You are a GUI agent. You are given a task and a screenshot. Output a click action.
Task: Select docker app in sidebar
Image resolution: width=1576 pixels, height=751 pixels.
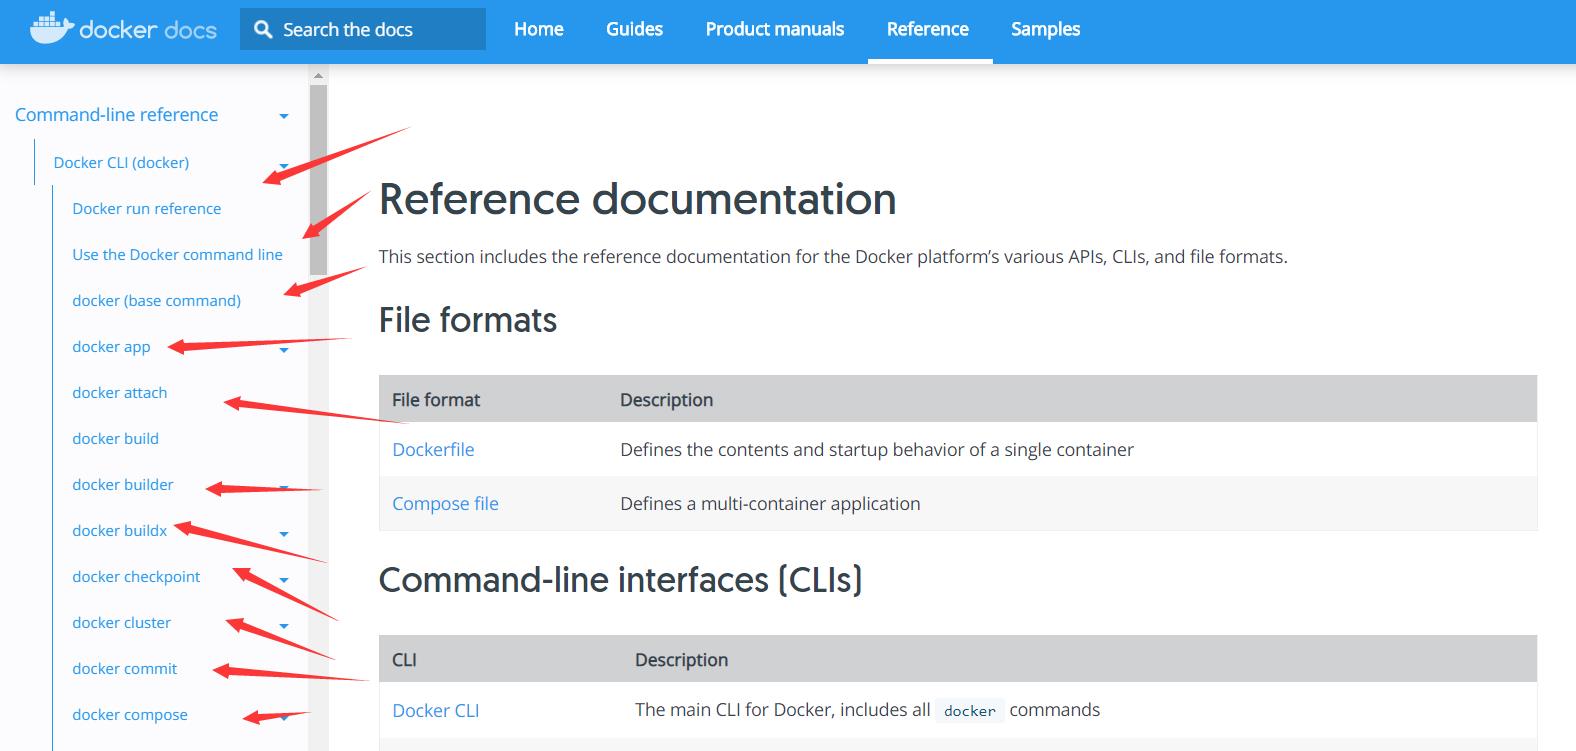111,346
